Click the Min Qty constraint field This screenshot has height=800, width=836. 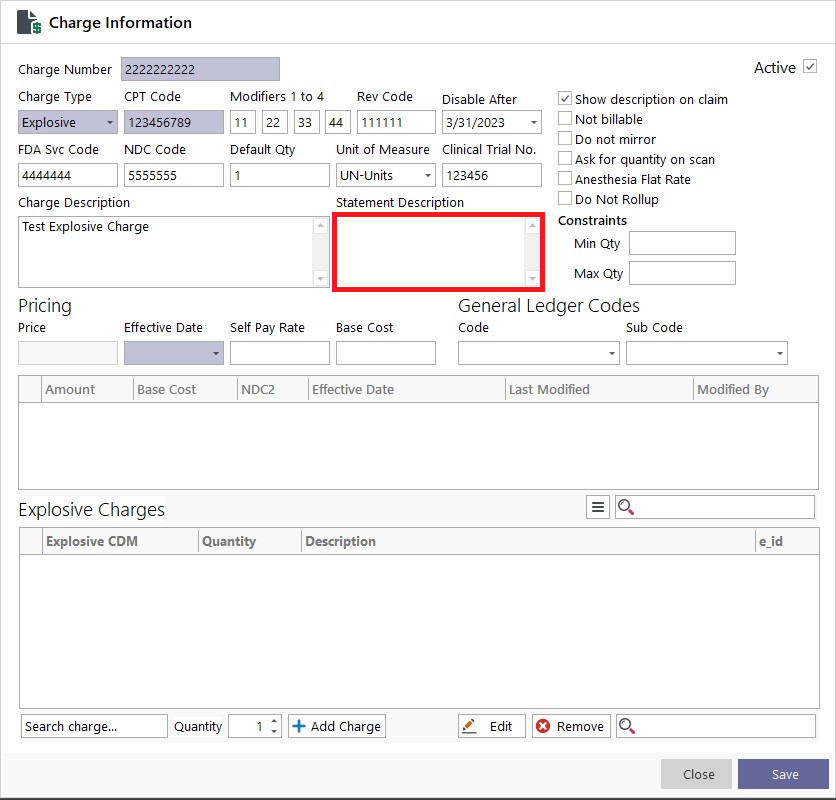682,243
